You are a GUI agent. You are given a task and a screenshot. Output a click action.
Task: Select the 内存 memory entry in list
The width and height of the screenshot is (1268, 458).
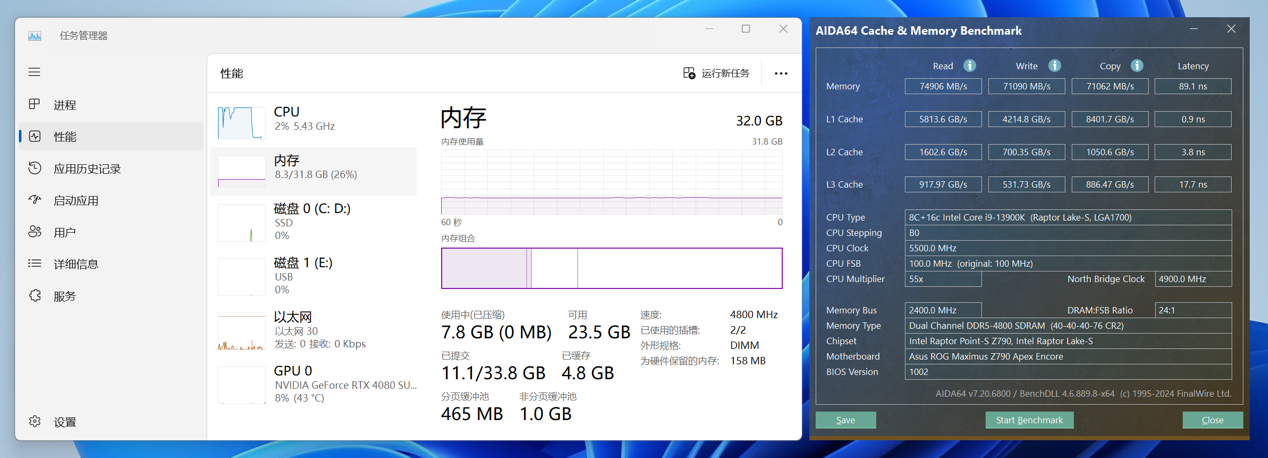coord(314,170)
